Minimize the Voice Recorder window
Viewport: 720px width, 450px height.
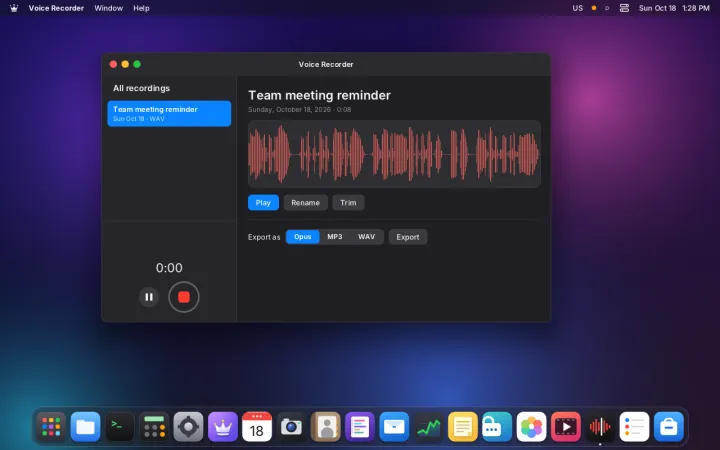(x=125, y=64)
